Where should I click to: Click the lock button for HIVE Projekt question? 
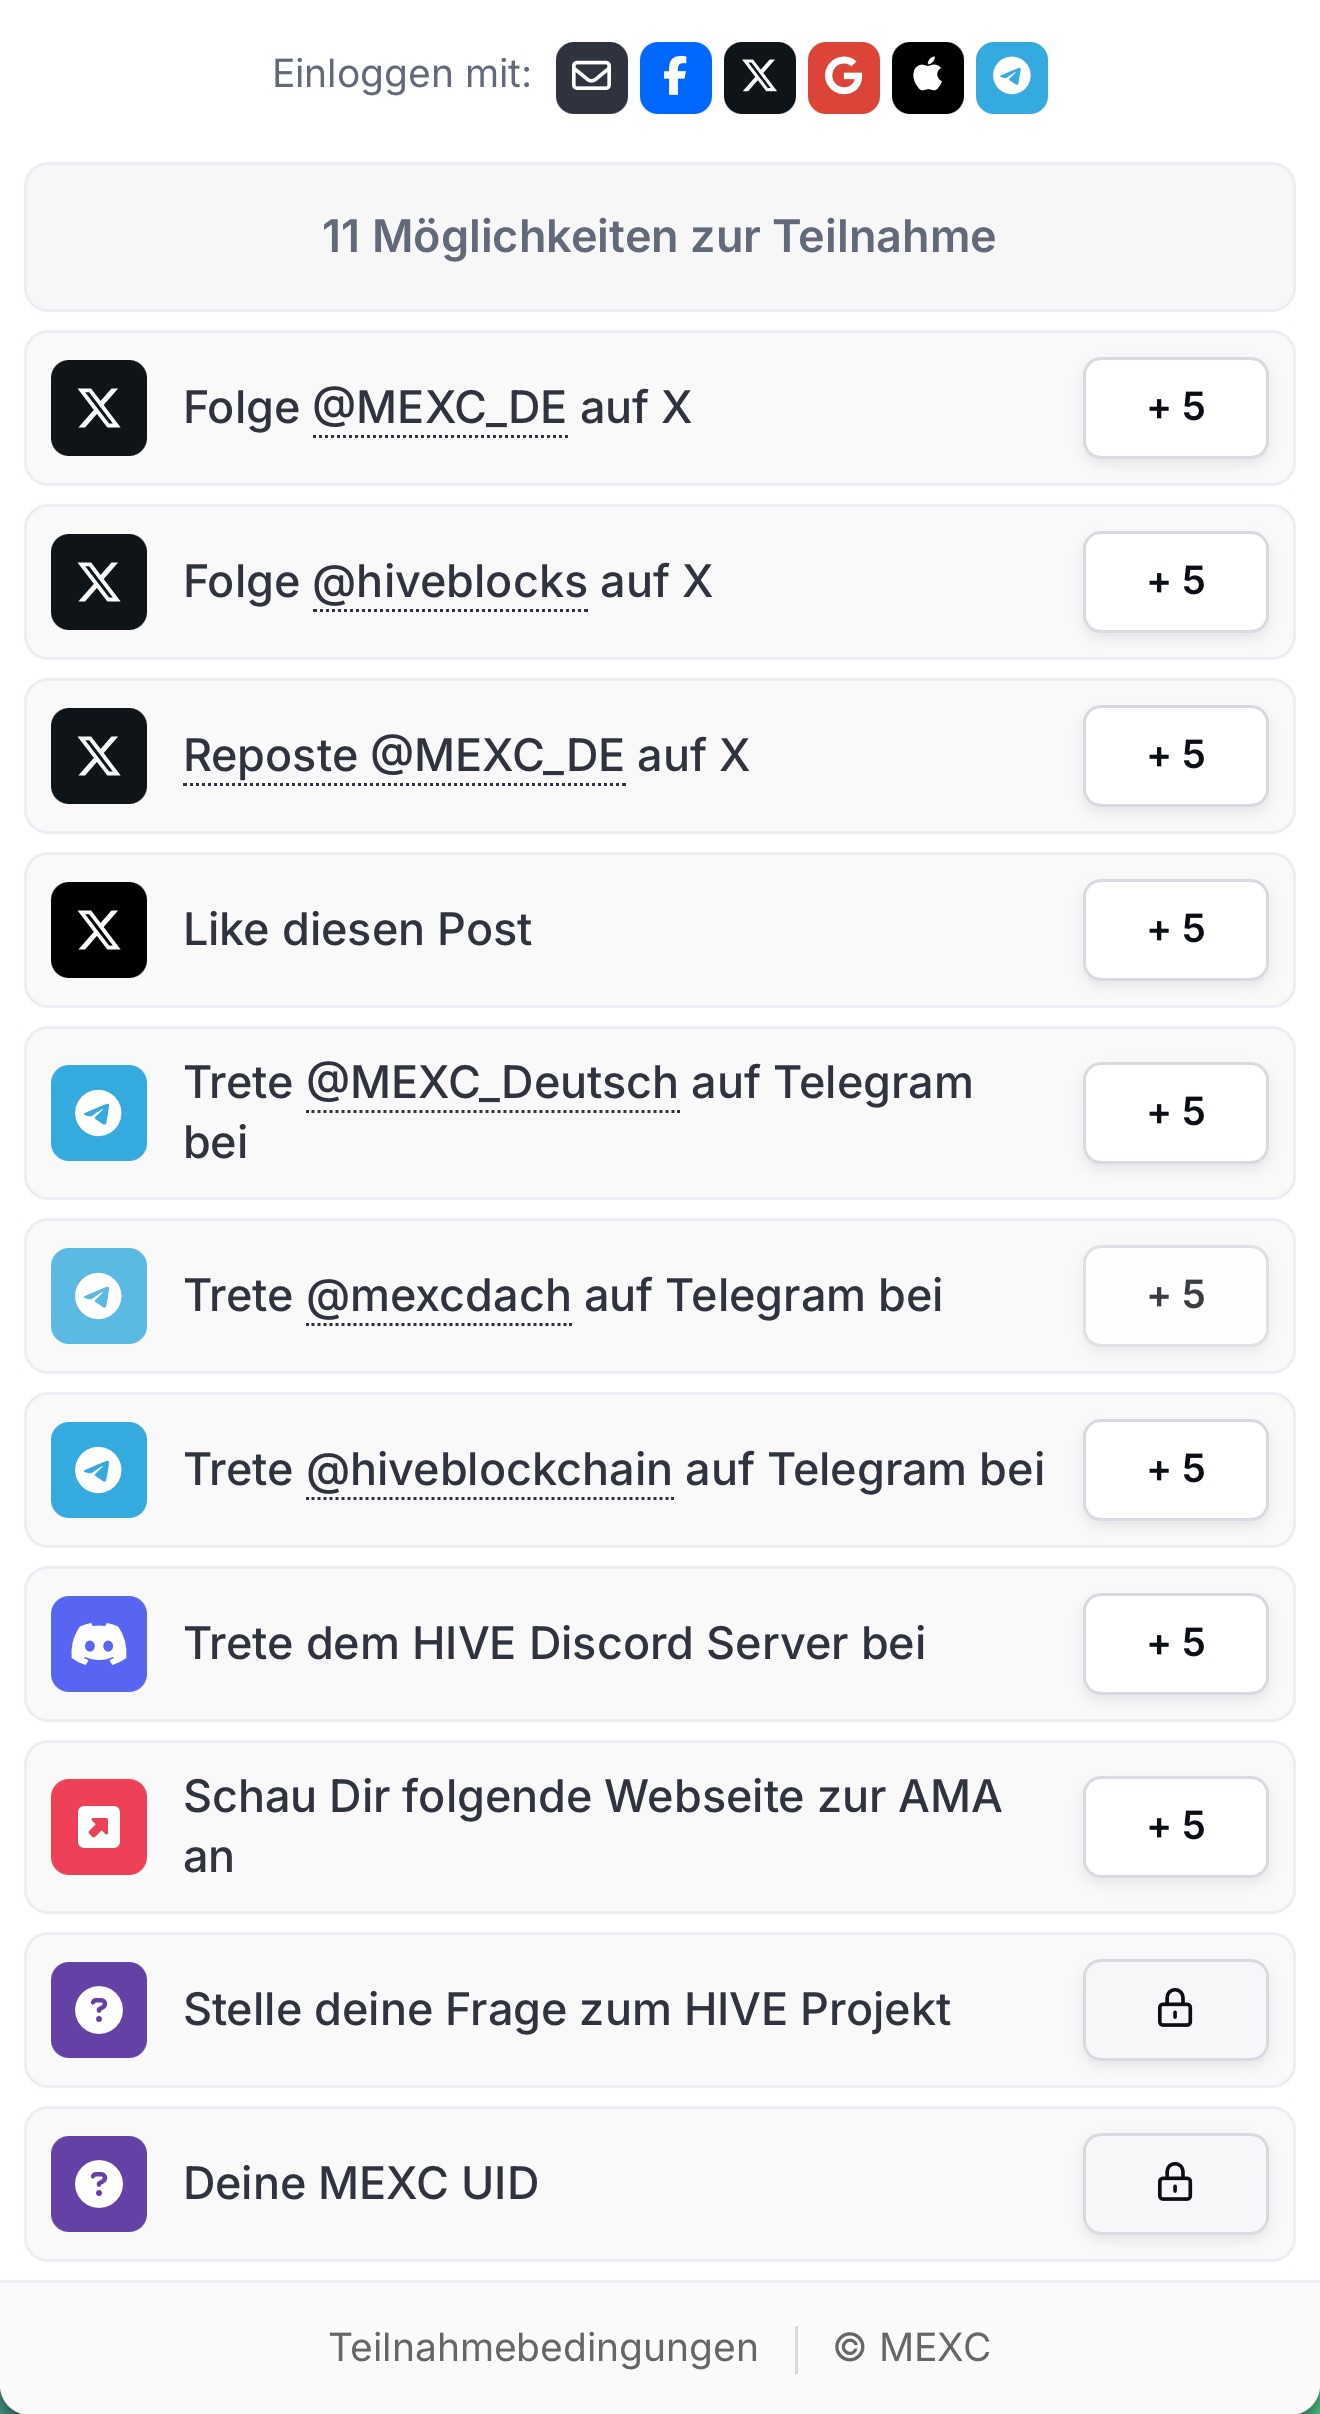tap(1175, 2009)
